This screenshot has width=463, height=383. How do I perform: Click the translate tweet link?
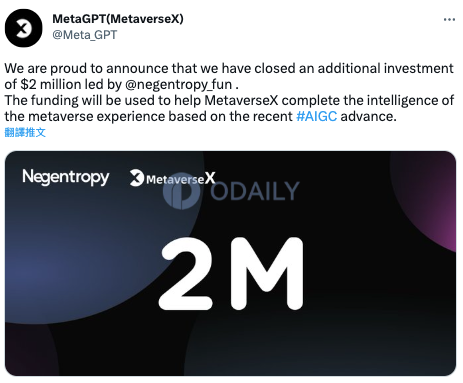[25, 132]
